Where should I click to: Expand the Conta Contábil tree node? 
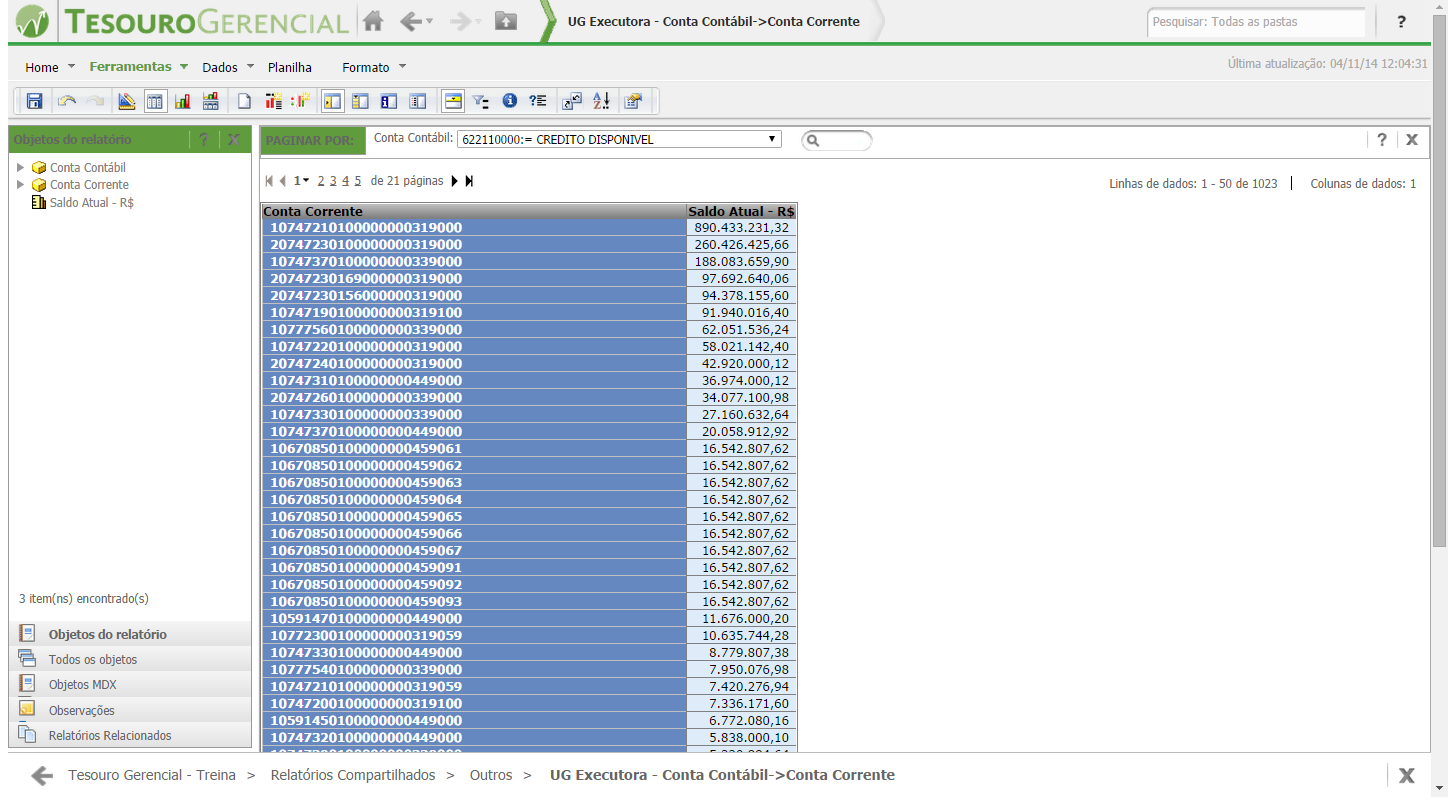click(20, 167)
